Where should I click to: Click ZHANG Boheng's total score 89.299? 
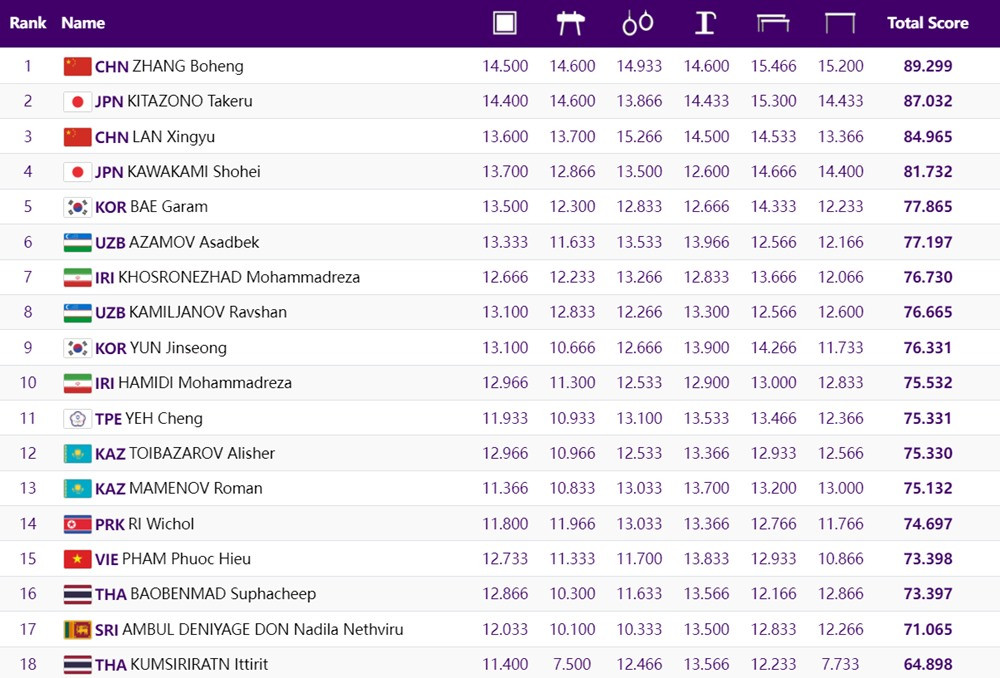(927, 66)
